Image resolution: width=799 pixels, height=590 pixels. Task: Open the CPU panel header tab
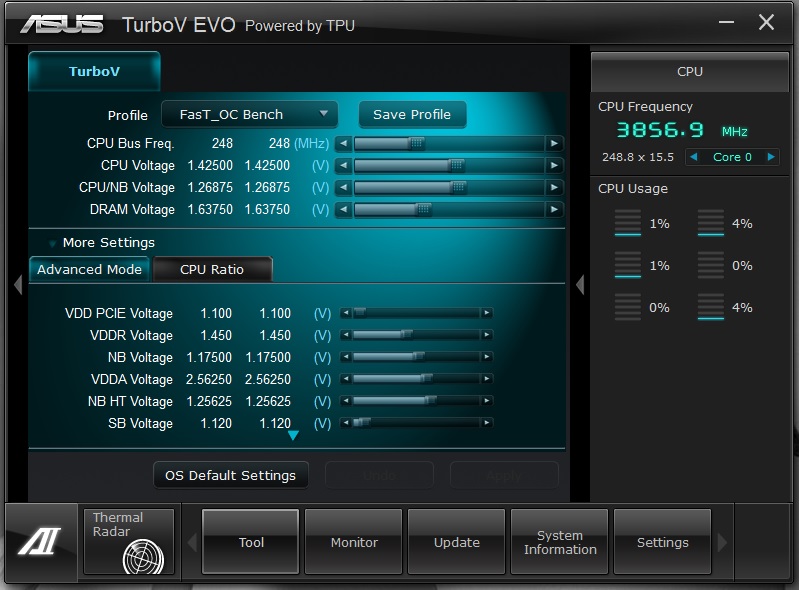coord(690,71)
